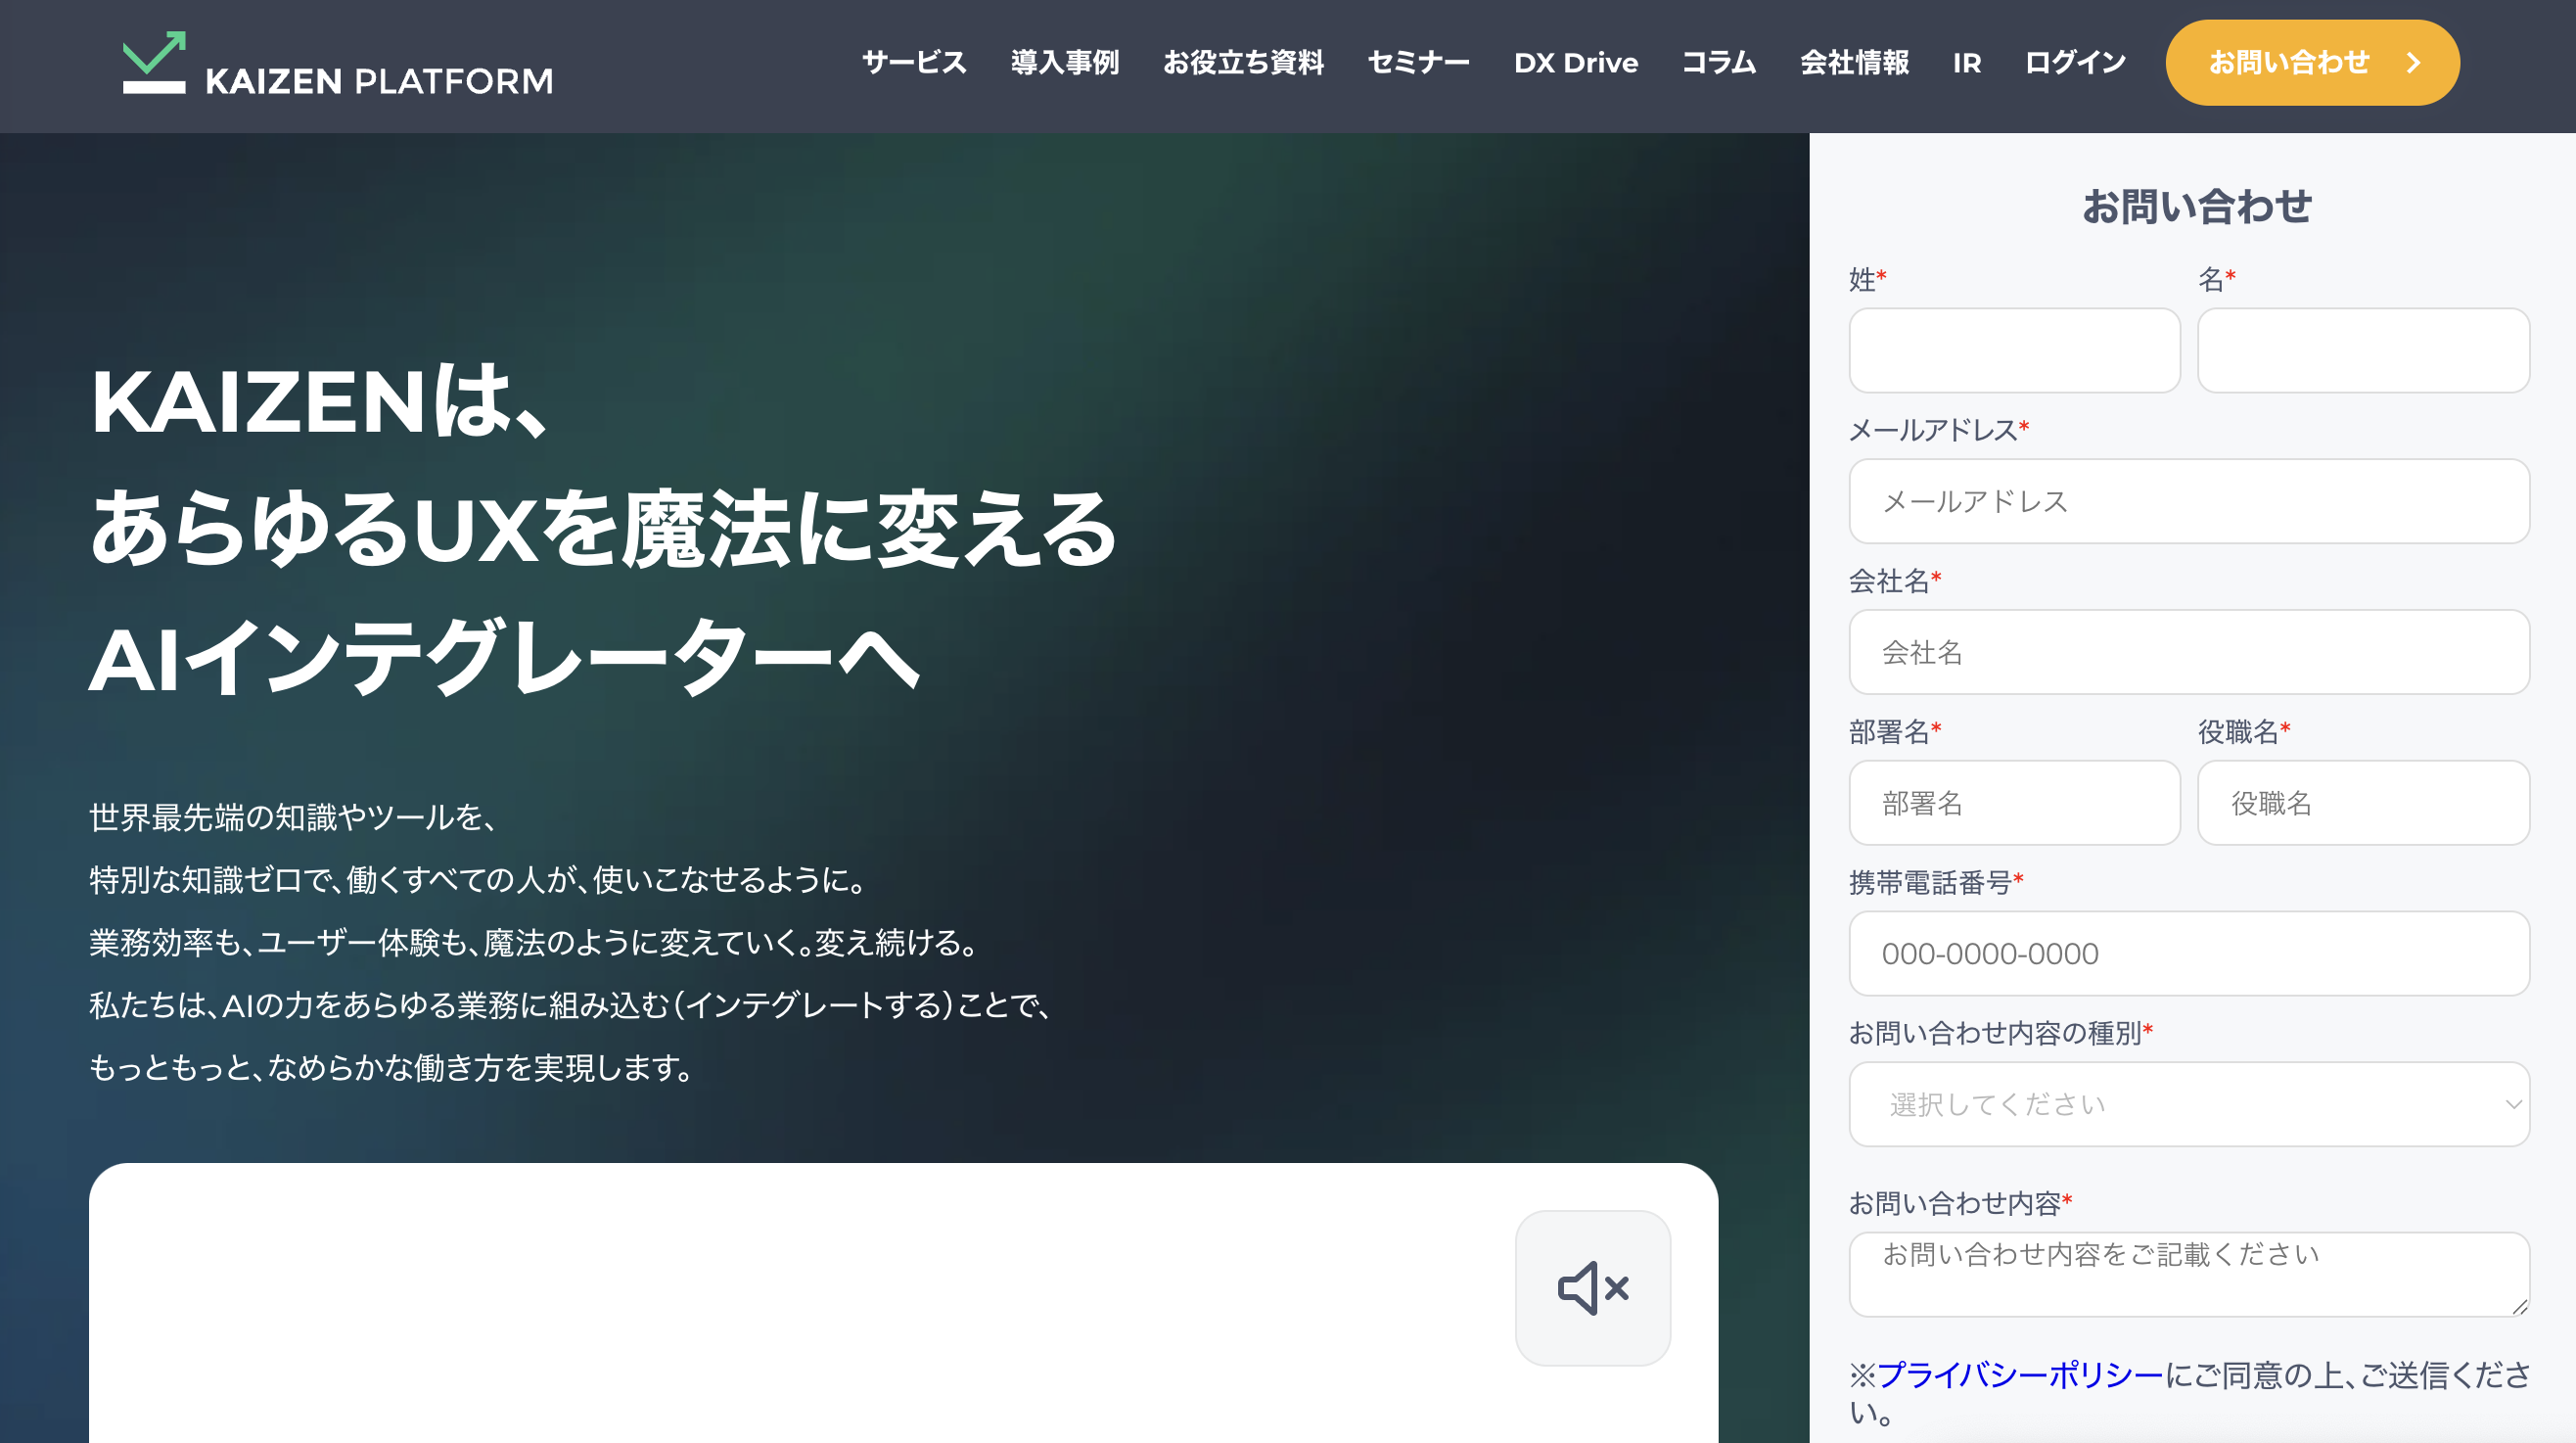This screenshot has width=2576, height=1443.
Task: Click the 会社名 input field
Action: click(x=2188, y=652)
